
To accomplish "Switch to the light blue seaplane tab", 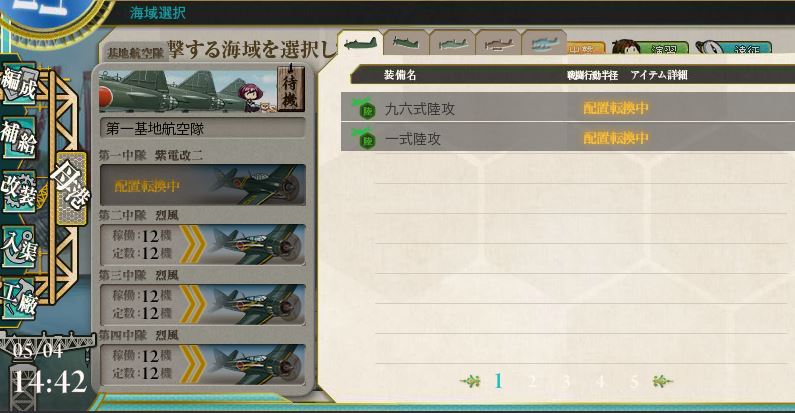I will (544, 43).
